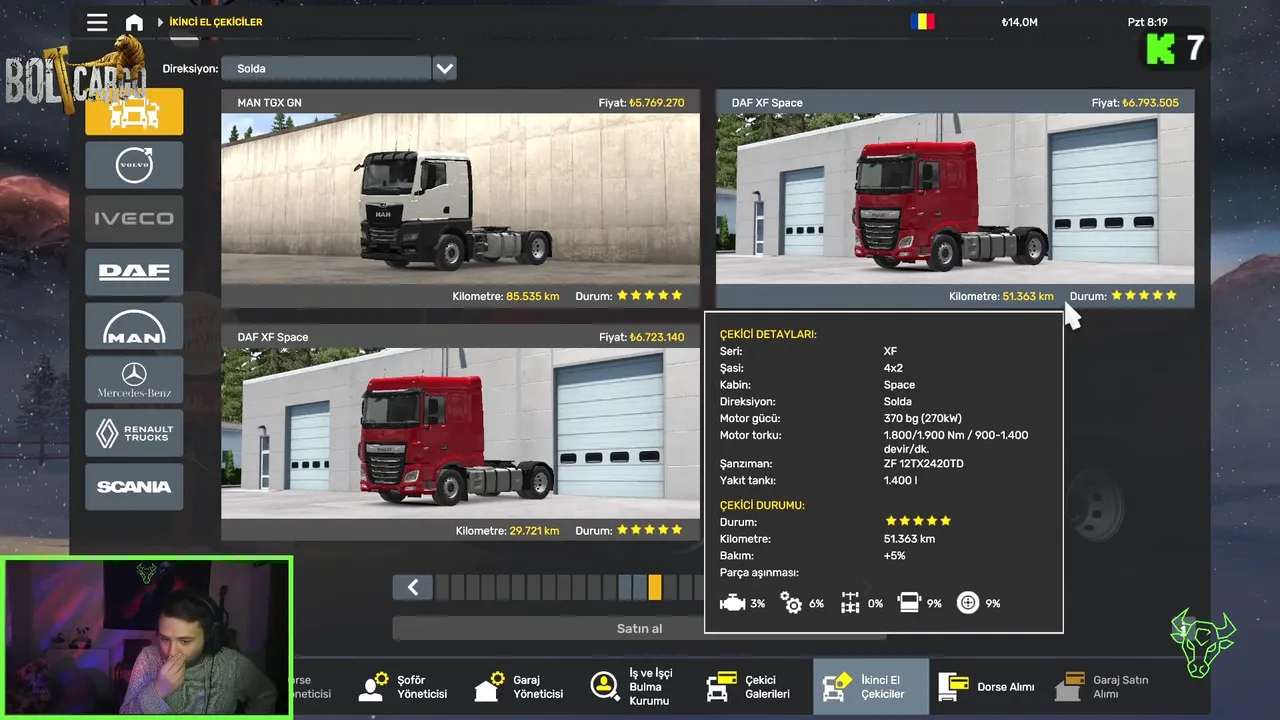This screenshot has width=1280, height=720.
Task: Select the DAF XF Space 29.721 km thumbnail
Action: tap(460, 433)
